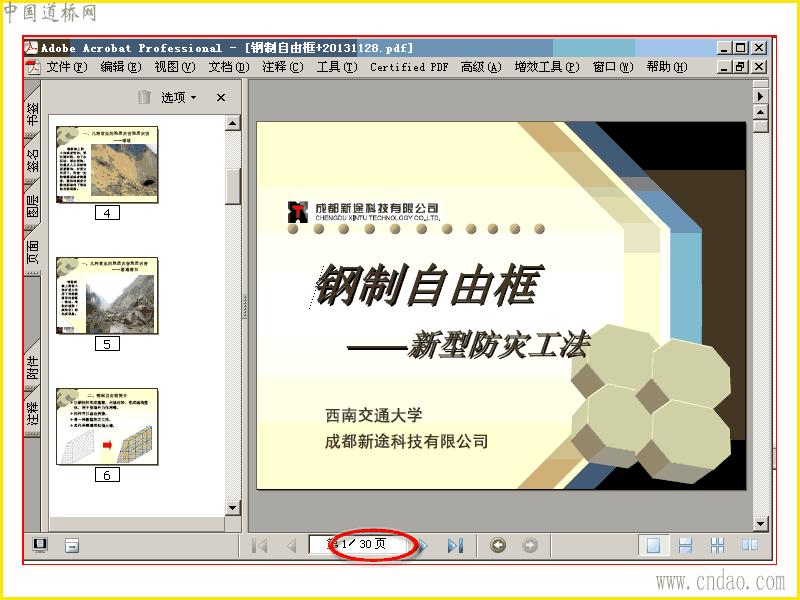Viewport: 800px width, 600px height.
Task: Open the 注释(C) menu
Action: coord(283,67)
